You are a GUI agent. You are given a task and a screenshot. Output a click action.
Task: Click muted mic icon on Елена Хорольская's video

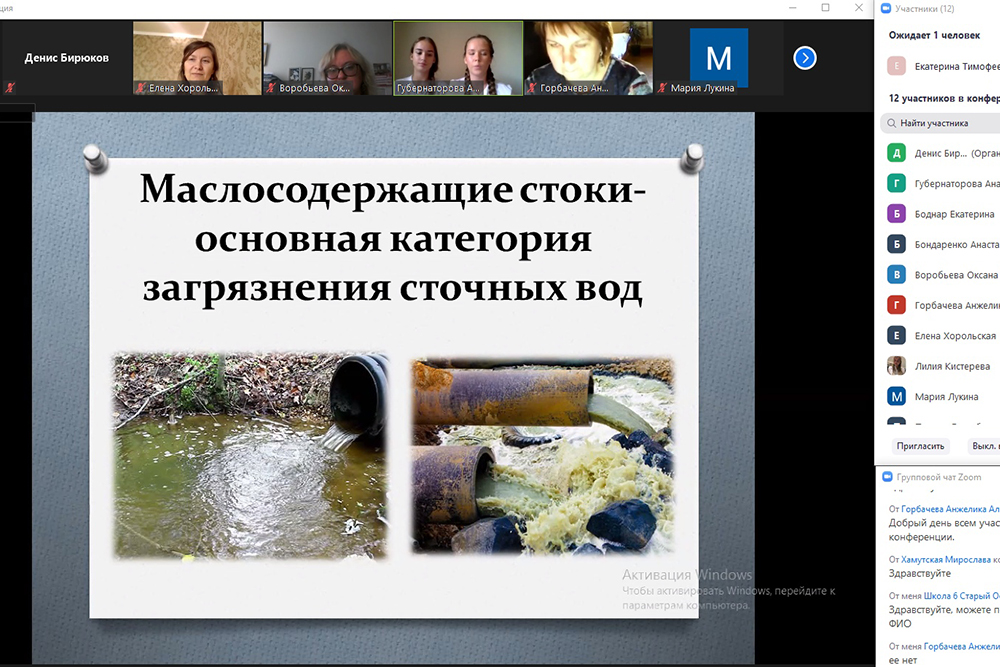click(140, 88)
